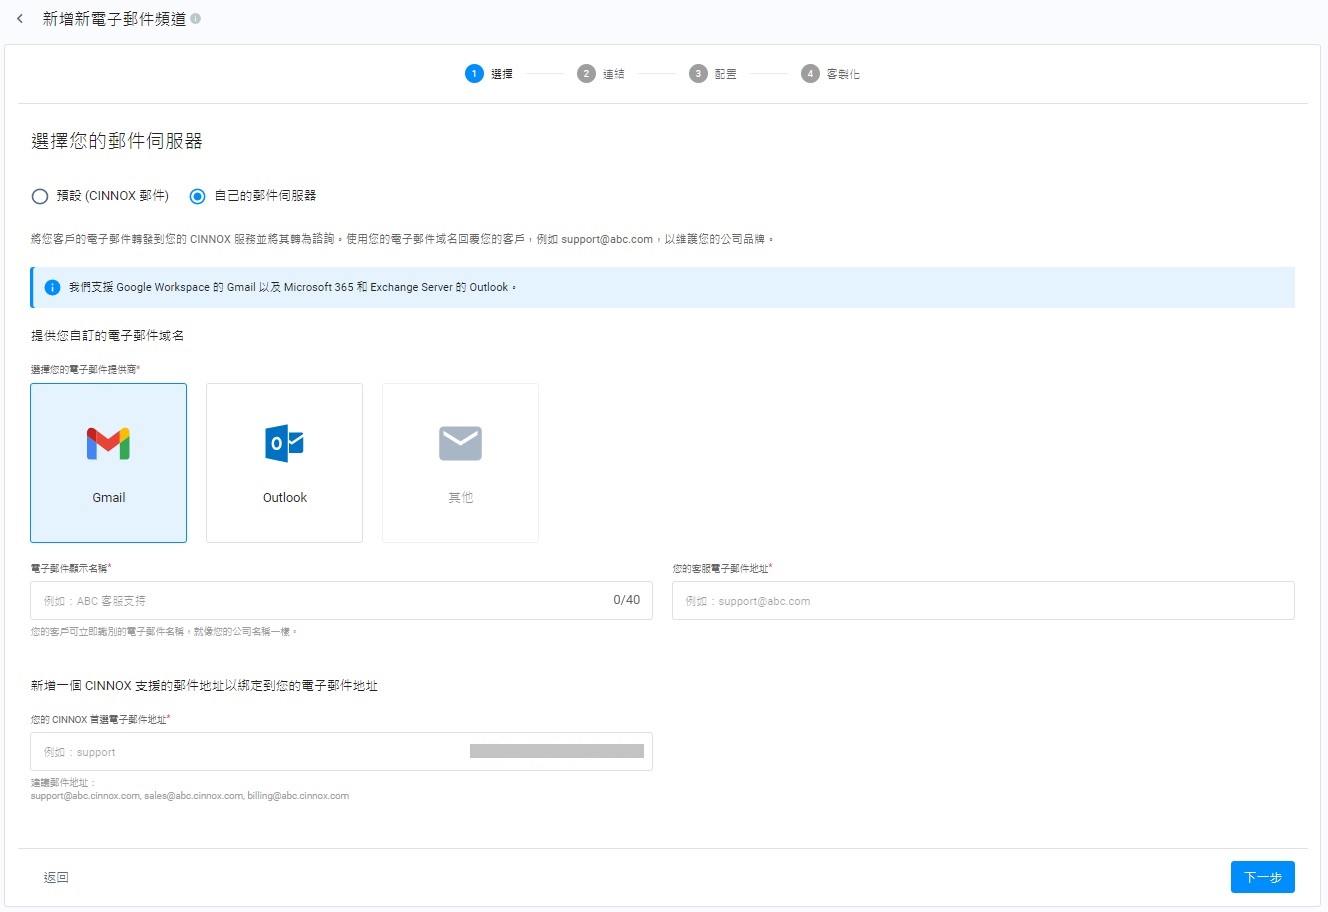Select 自己的郵件伺服器 radio option

coord(198,196)
